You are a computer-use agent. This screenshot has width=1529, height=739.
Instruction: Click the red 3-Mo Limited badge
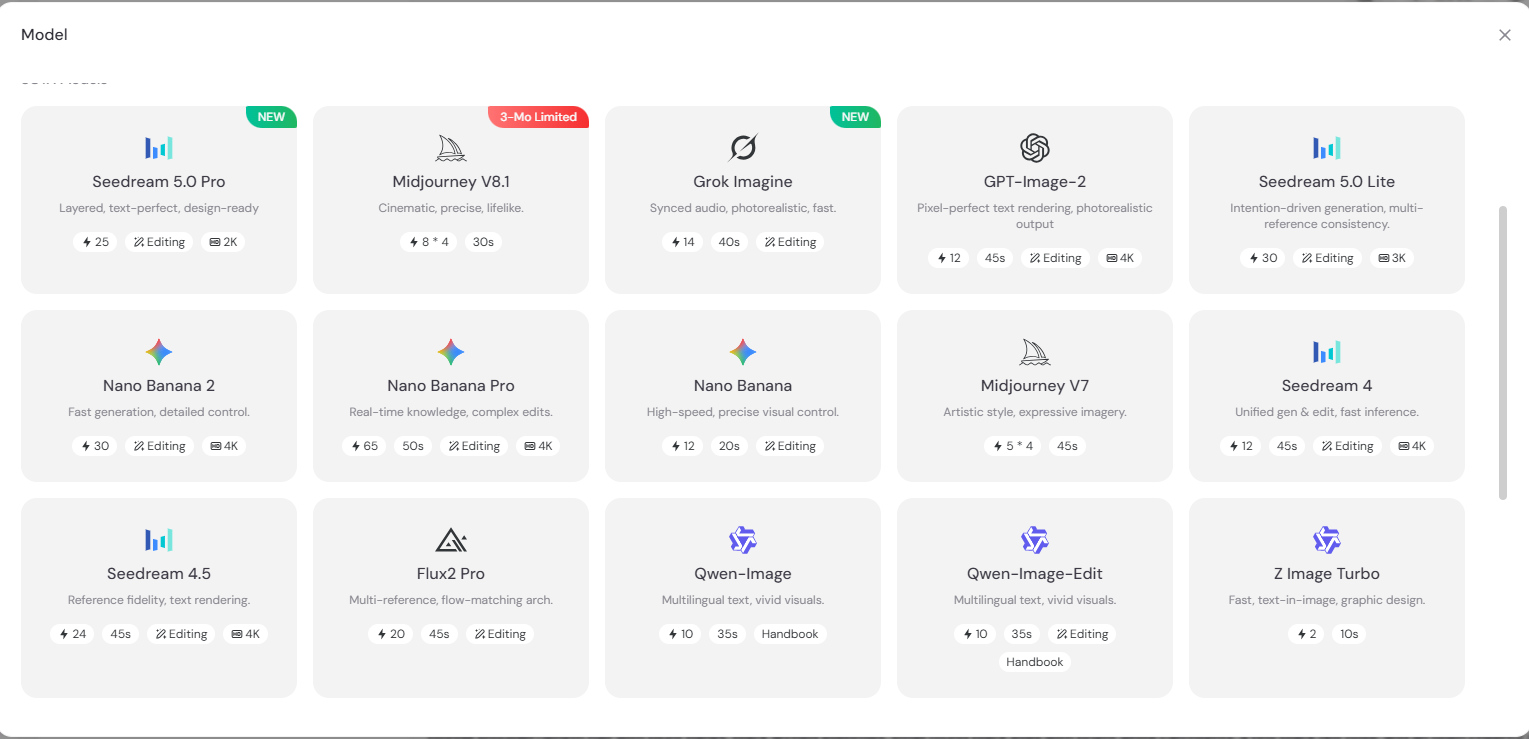pyautogui.click(x=538, y=117)
